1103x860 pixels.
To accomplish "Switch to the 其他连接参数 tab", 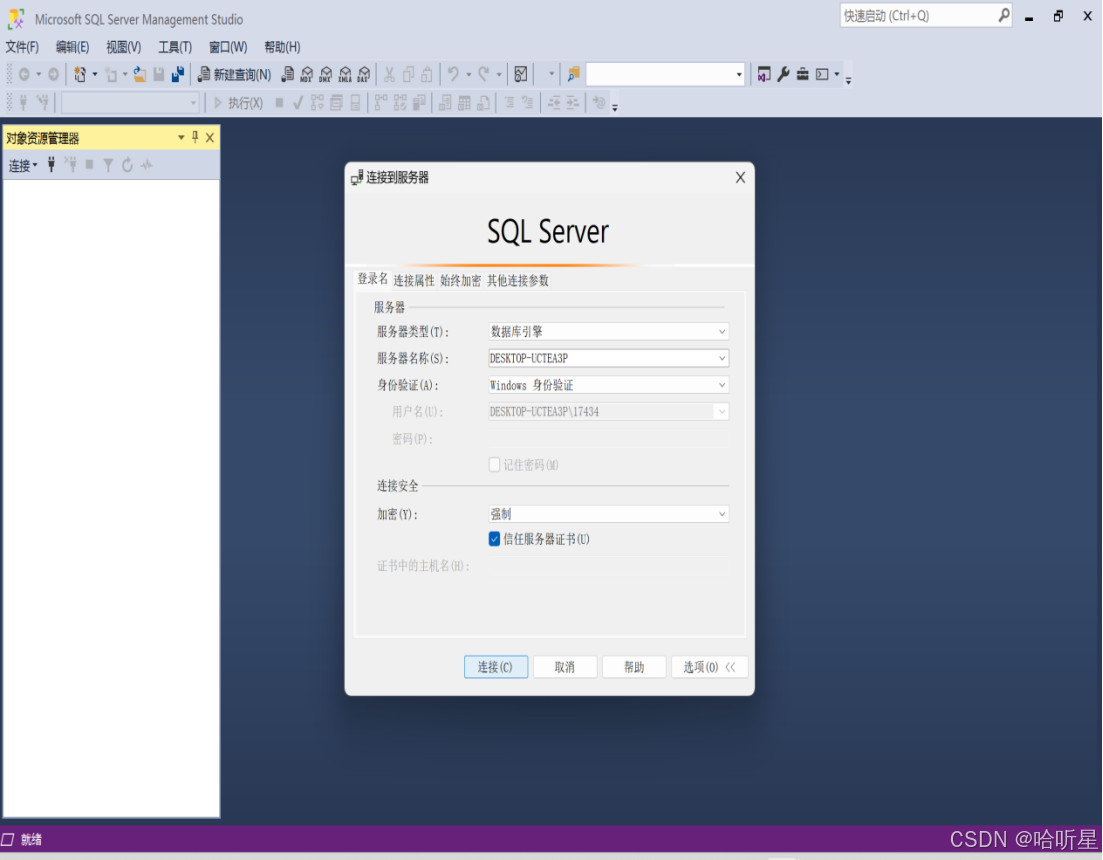I will click(x=518, y=281).
